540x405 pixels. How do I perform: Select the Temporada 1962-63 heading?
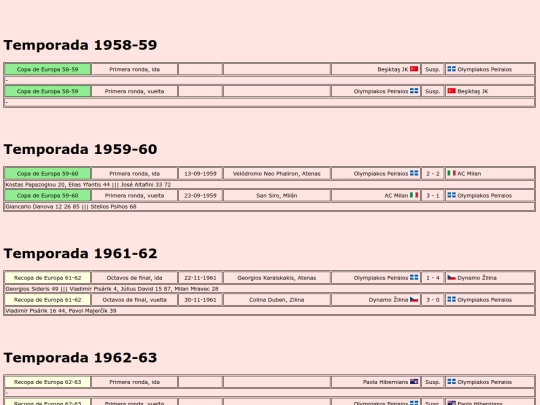click(x=80, y=358)
